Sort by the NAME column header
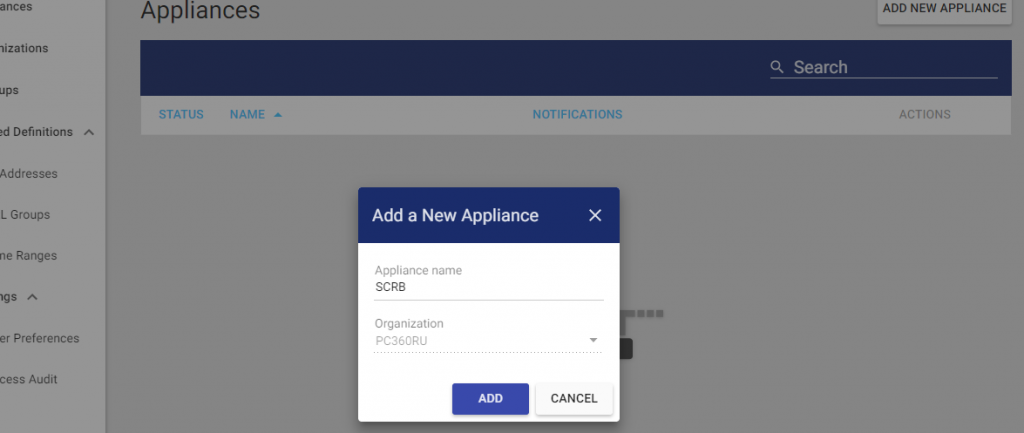Screen dimensions: 1024x433 point(246,115)
